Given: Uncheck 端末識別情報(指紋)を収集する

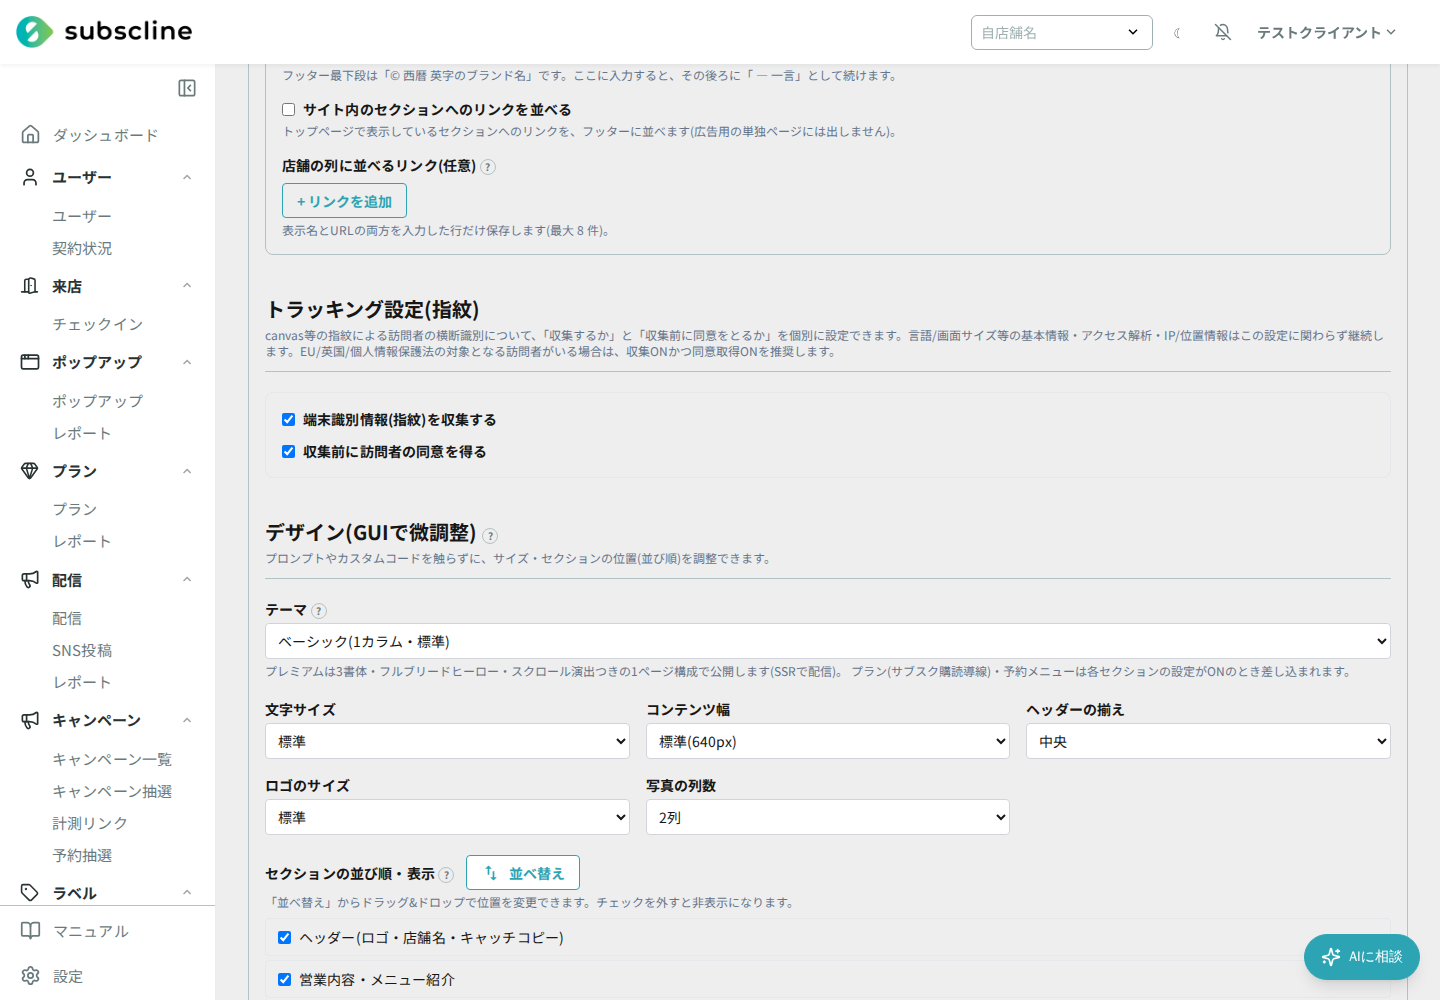Looking at the screenshot, I should (x=289, y=420).
